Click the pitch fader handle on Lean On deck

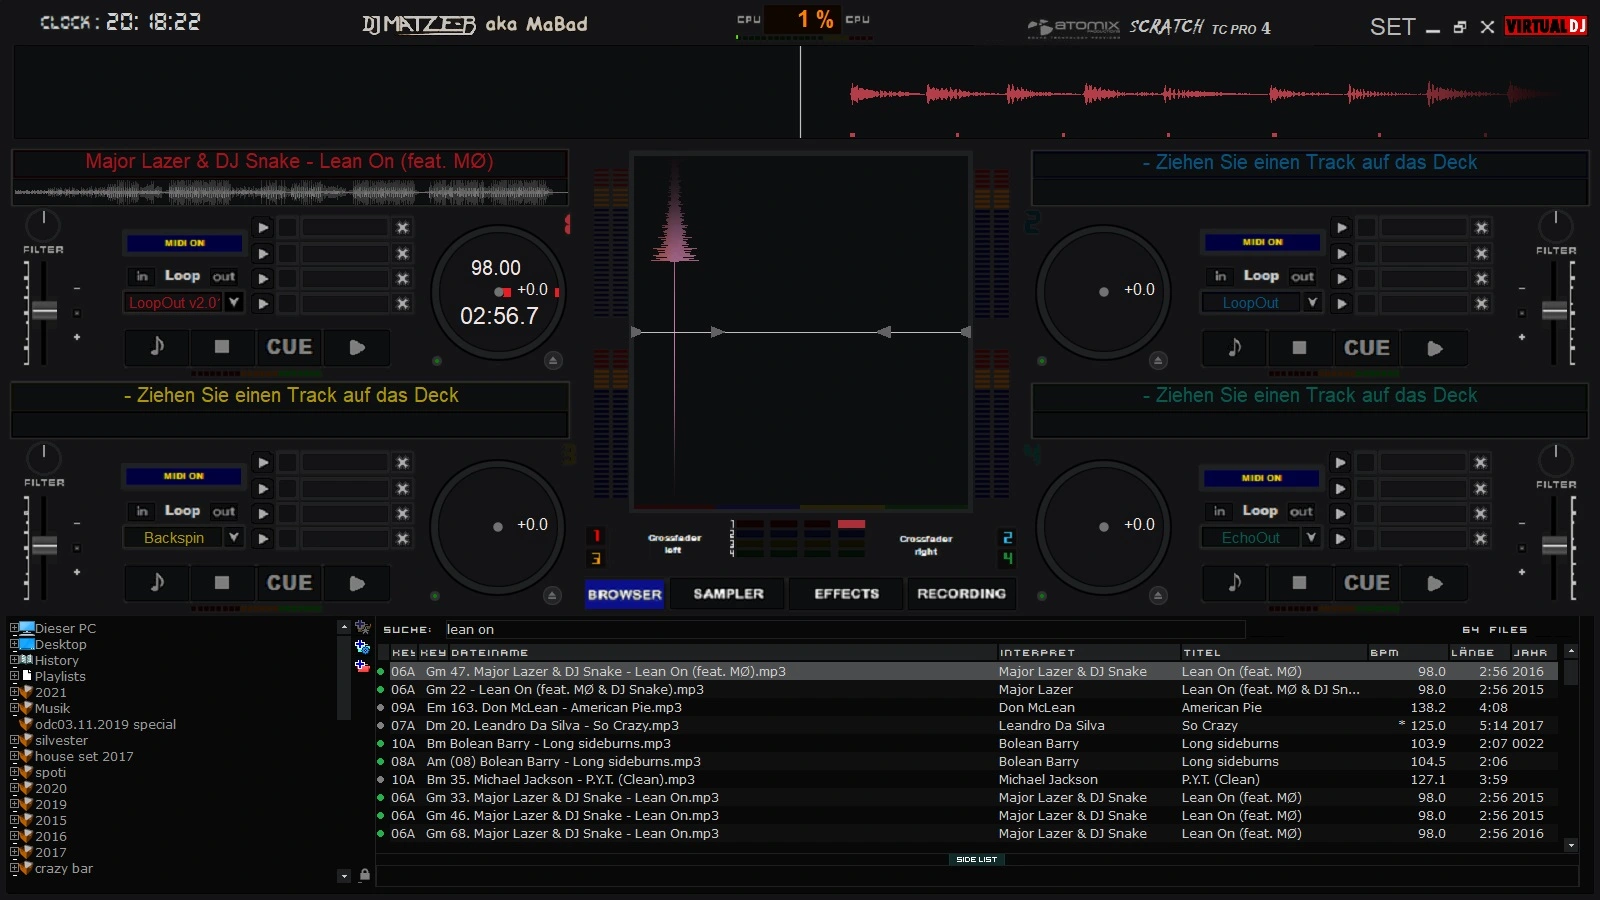(x=44, y=310)
